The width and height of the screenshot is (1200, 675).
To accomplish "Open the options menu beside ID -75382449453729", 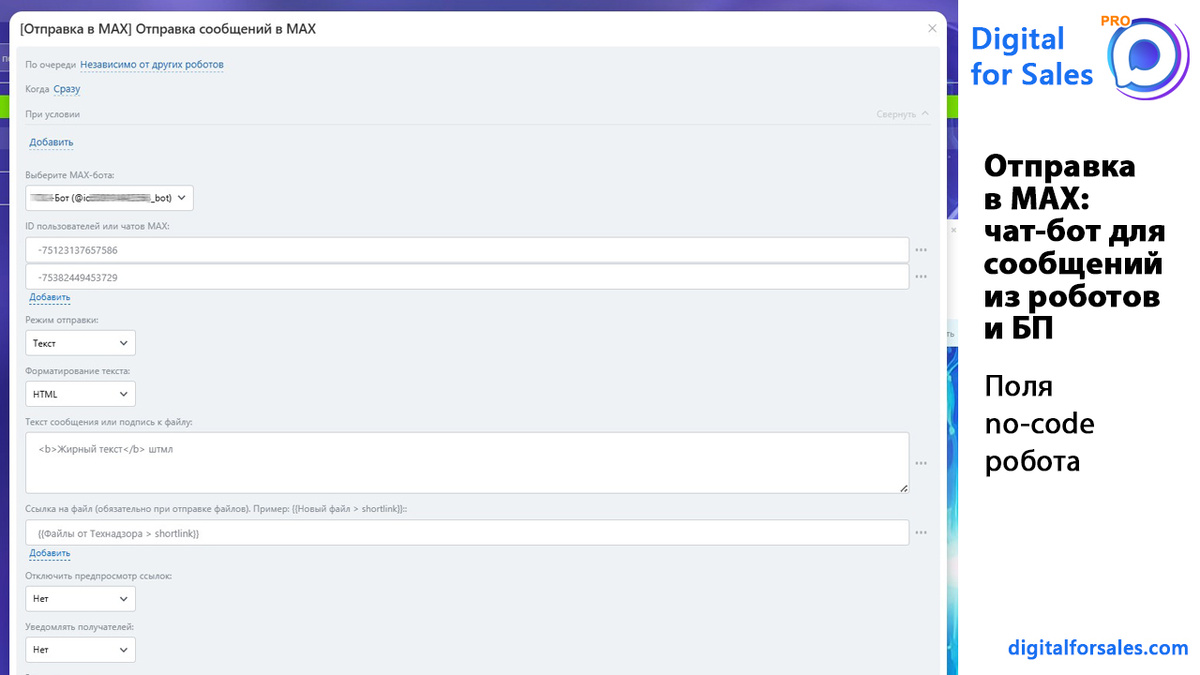I will click(x=921, y=277).
